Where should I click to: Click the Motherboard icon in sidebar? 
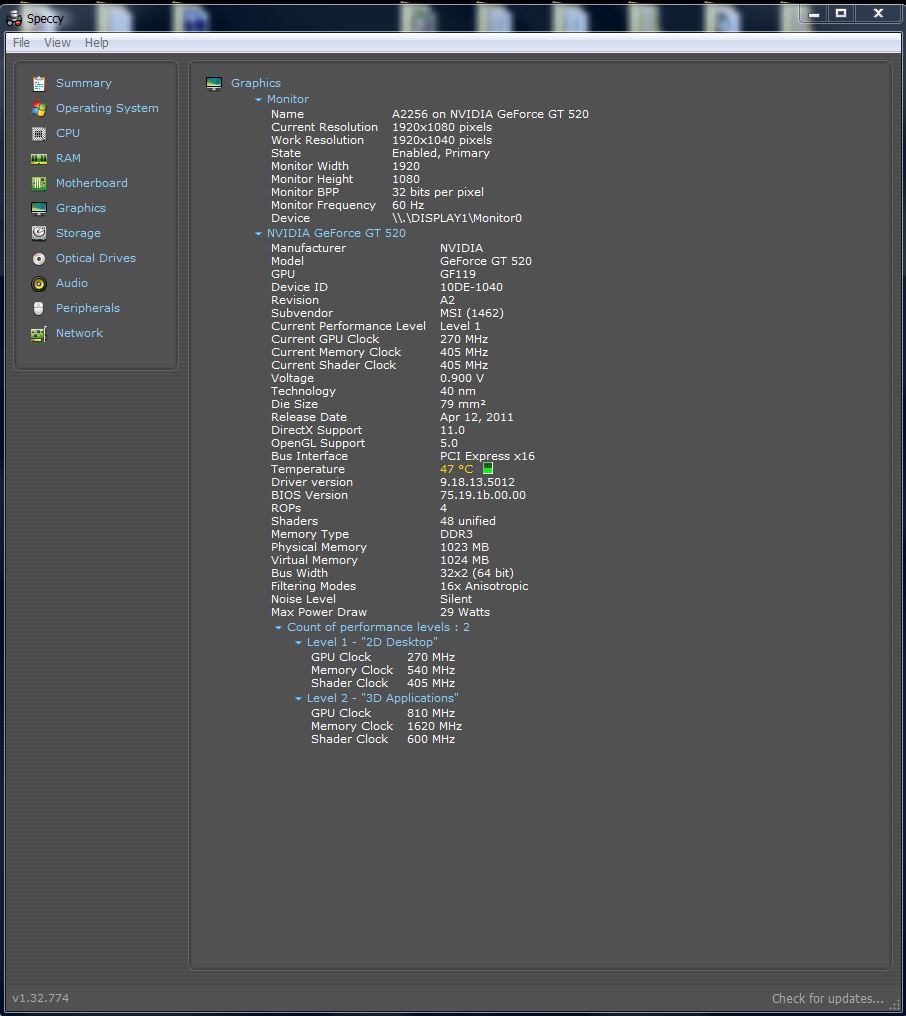(39, 183)
